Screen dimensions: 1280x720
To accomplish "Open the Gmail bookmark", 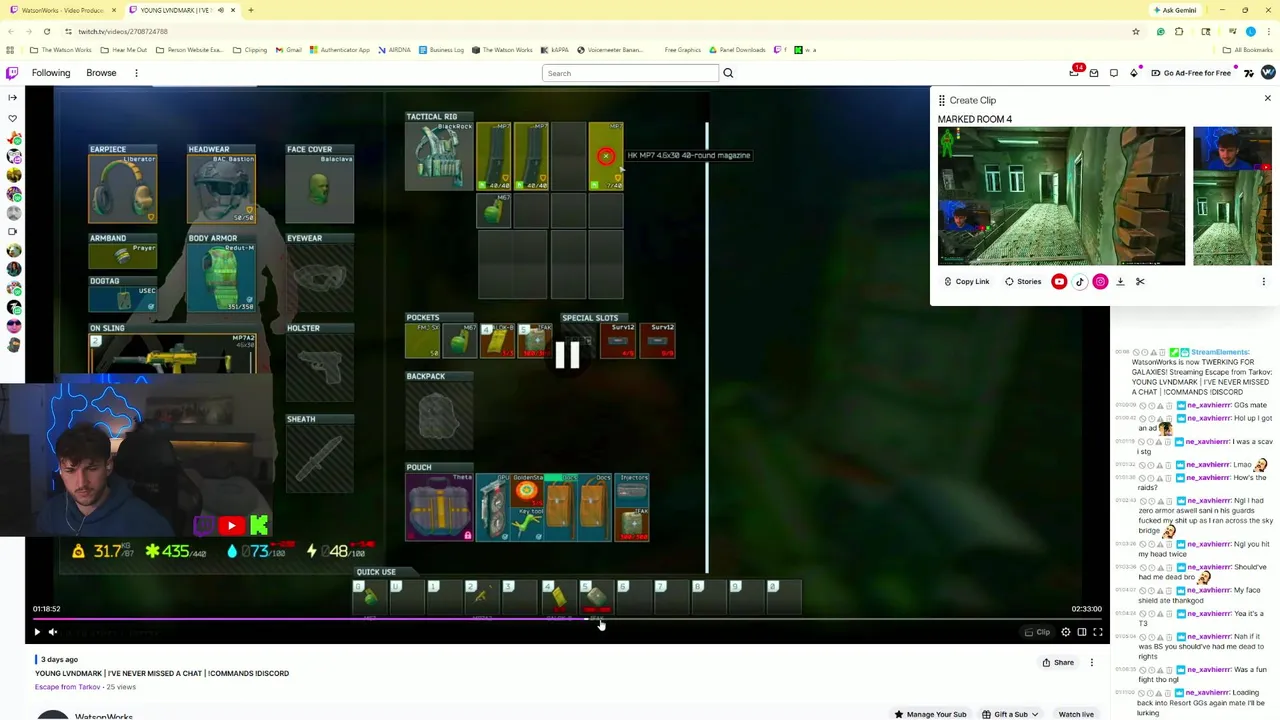I will [x=289, y=50].
